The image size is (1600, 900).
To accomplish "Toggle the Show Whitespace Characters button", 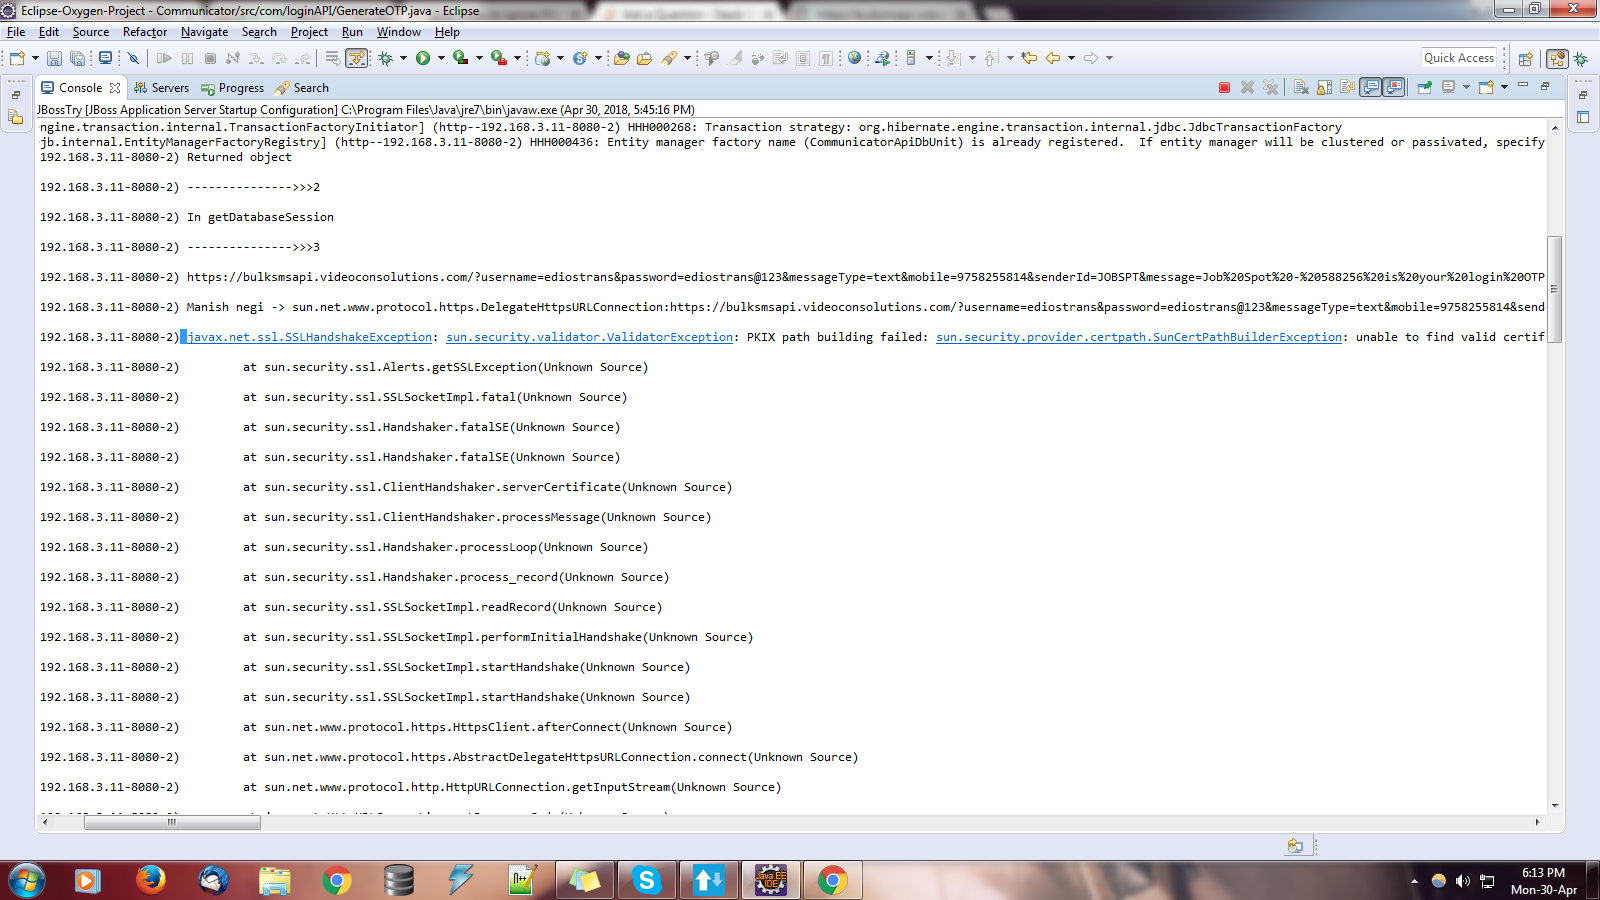I will click(825, 58).
